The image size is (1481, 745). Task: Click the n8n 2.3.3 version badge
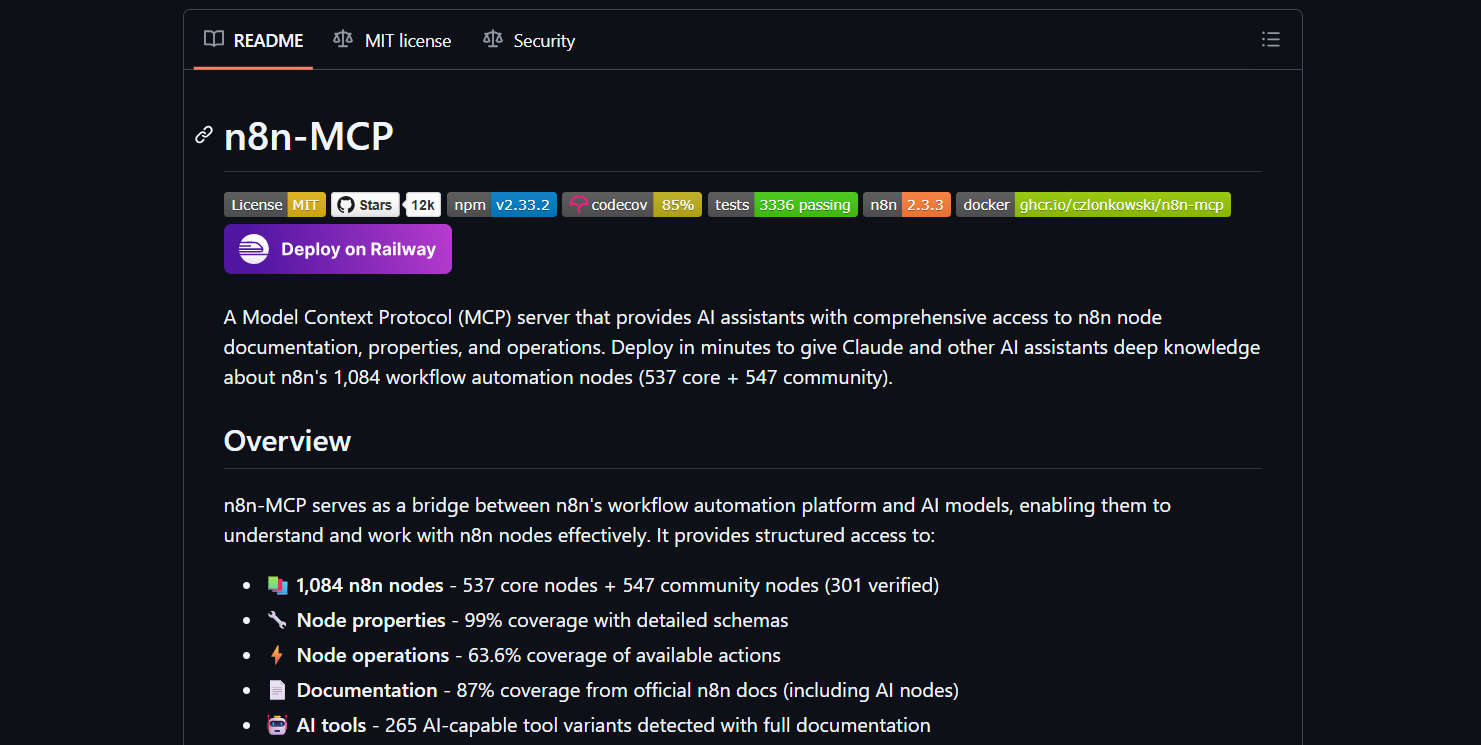(906, 205)
